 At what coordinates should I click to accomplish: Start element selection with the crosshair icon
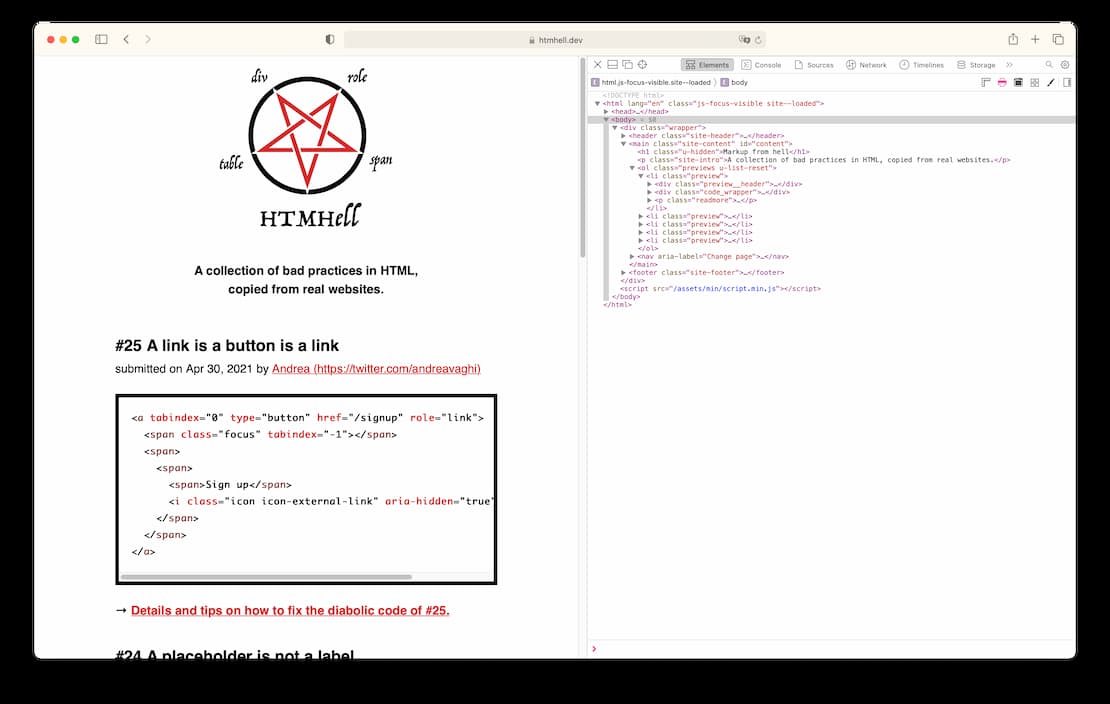pos(642,64)
